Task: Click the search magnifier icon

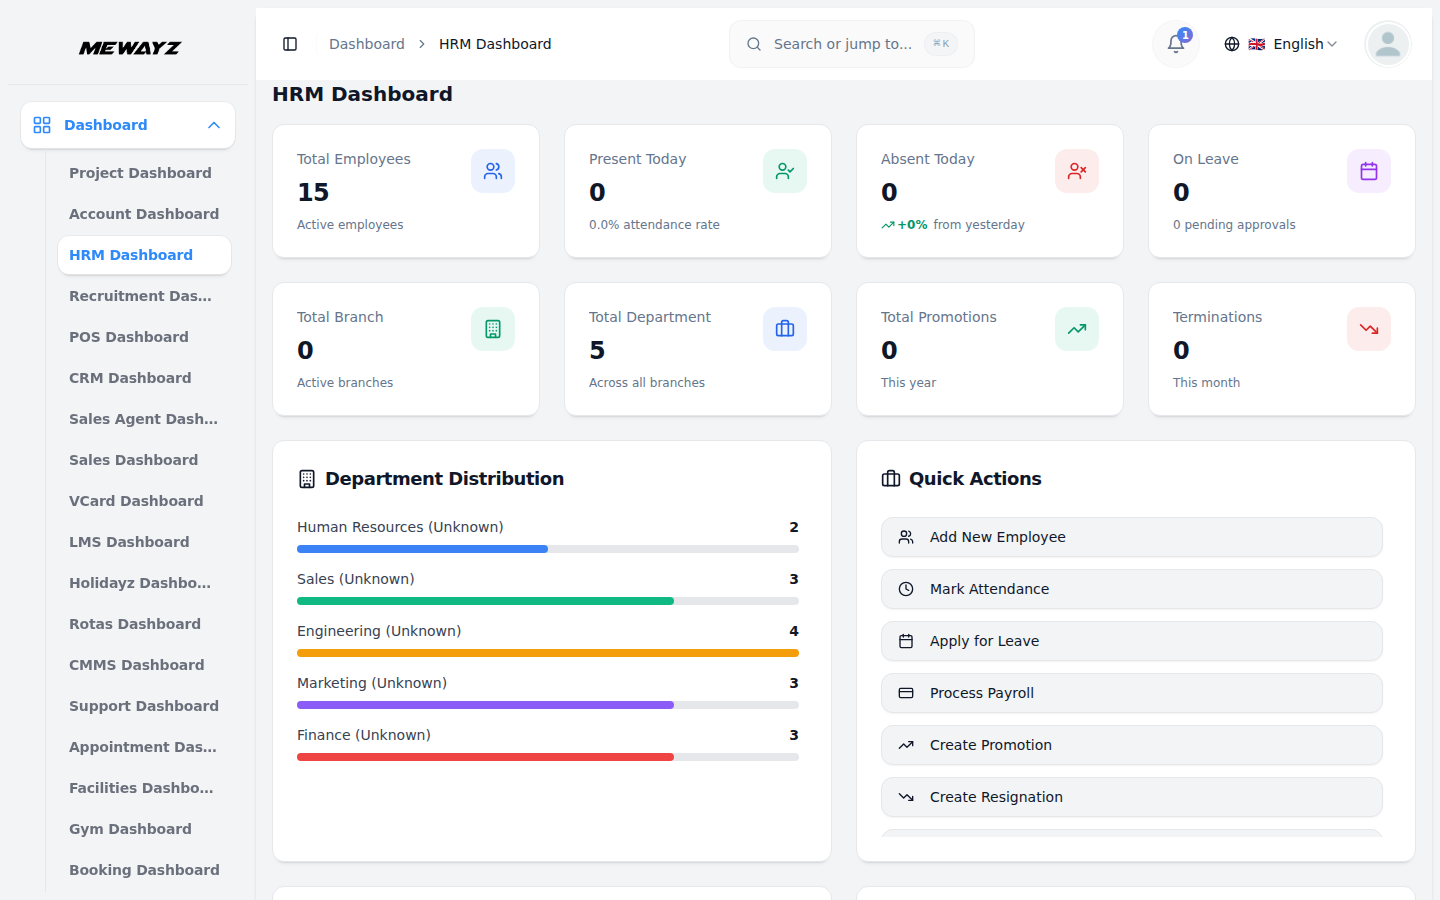Action: coord(754,44)
